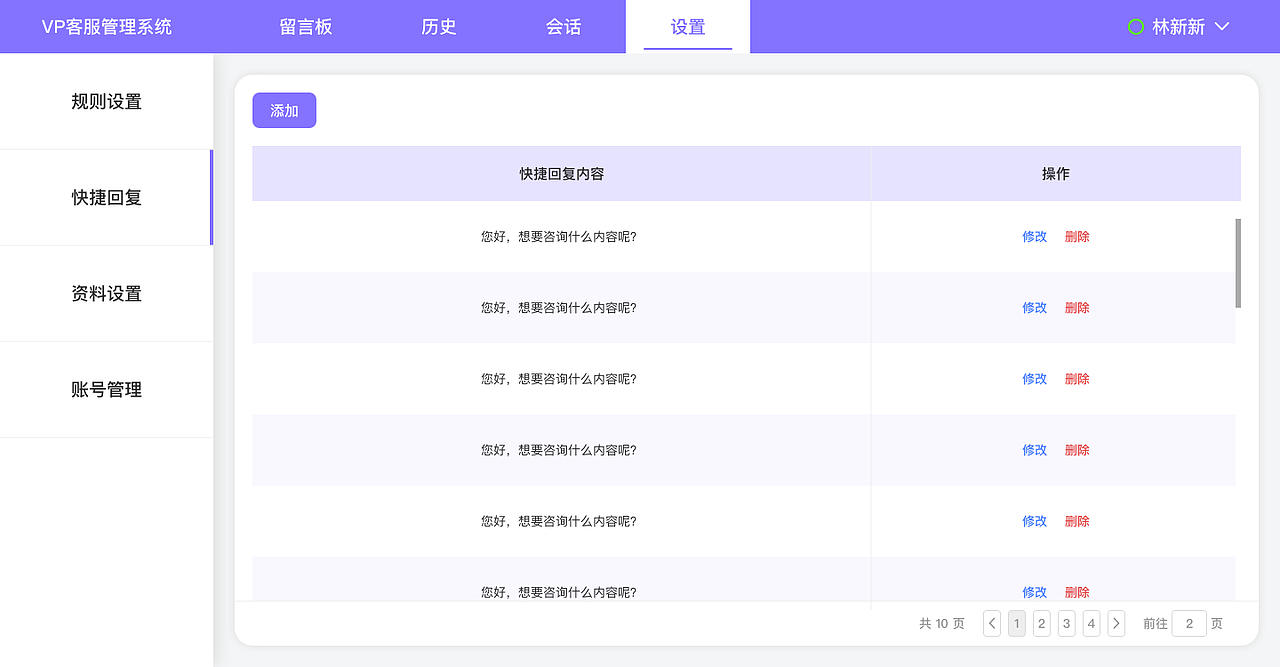The image size is (1280, 667).
Task: Select page 4 in pagination
Action: tap(1091, 623)
